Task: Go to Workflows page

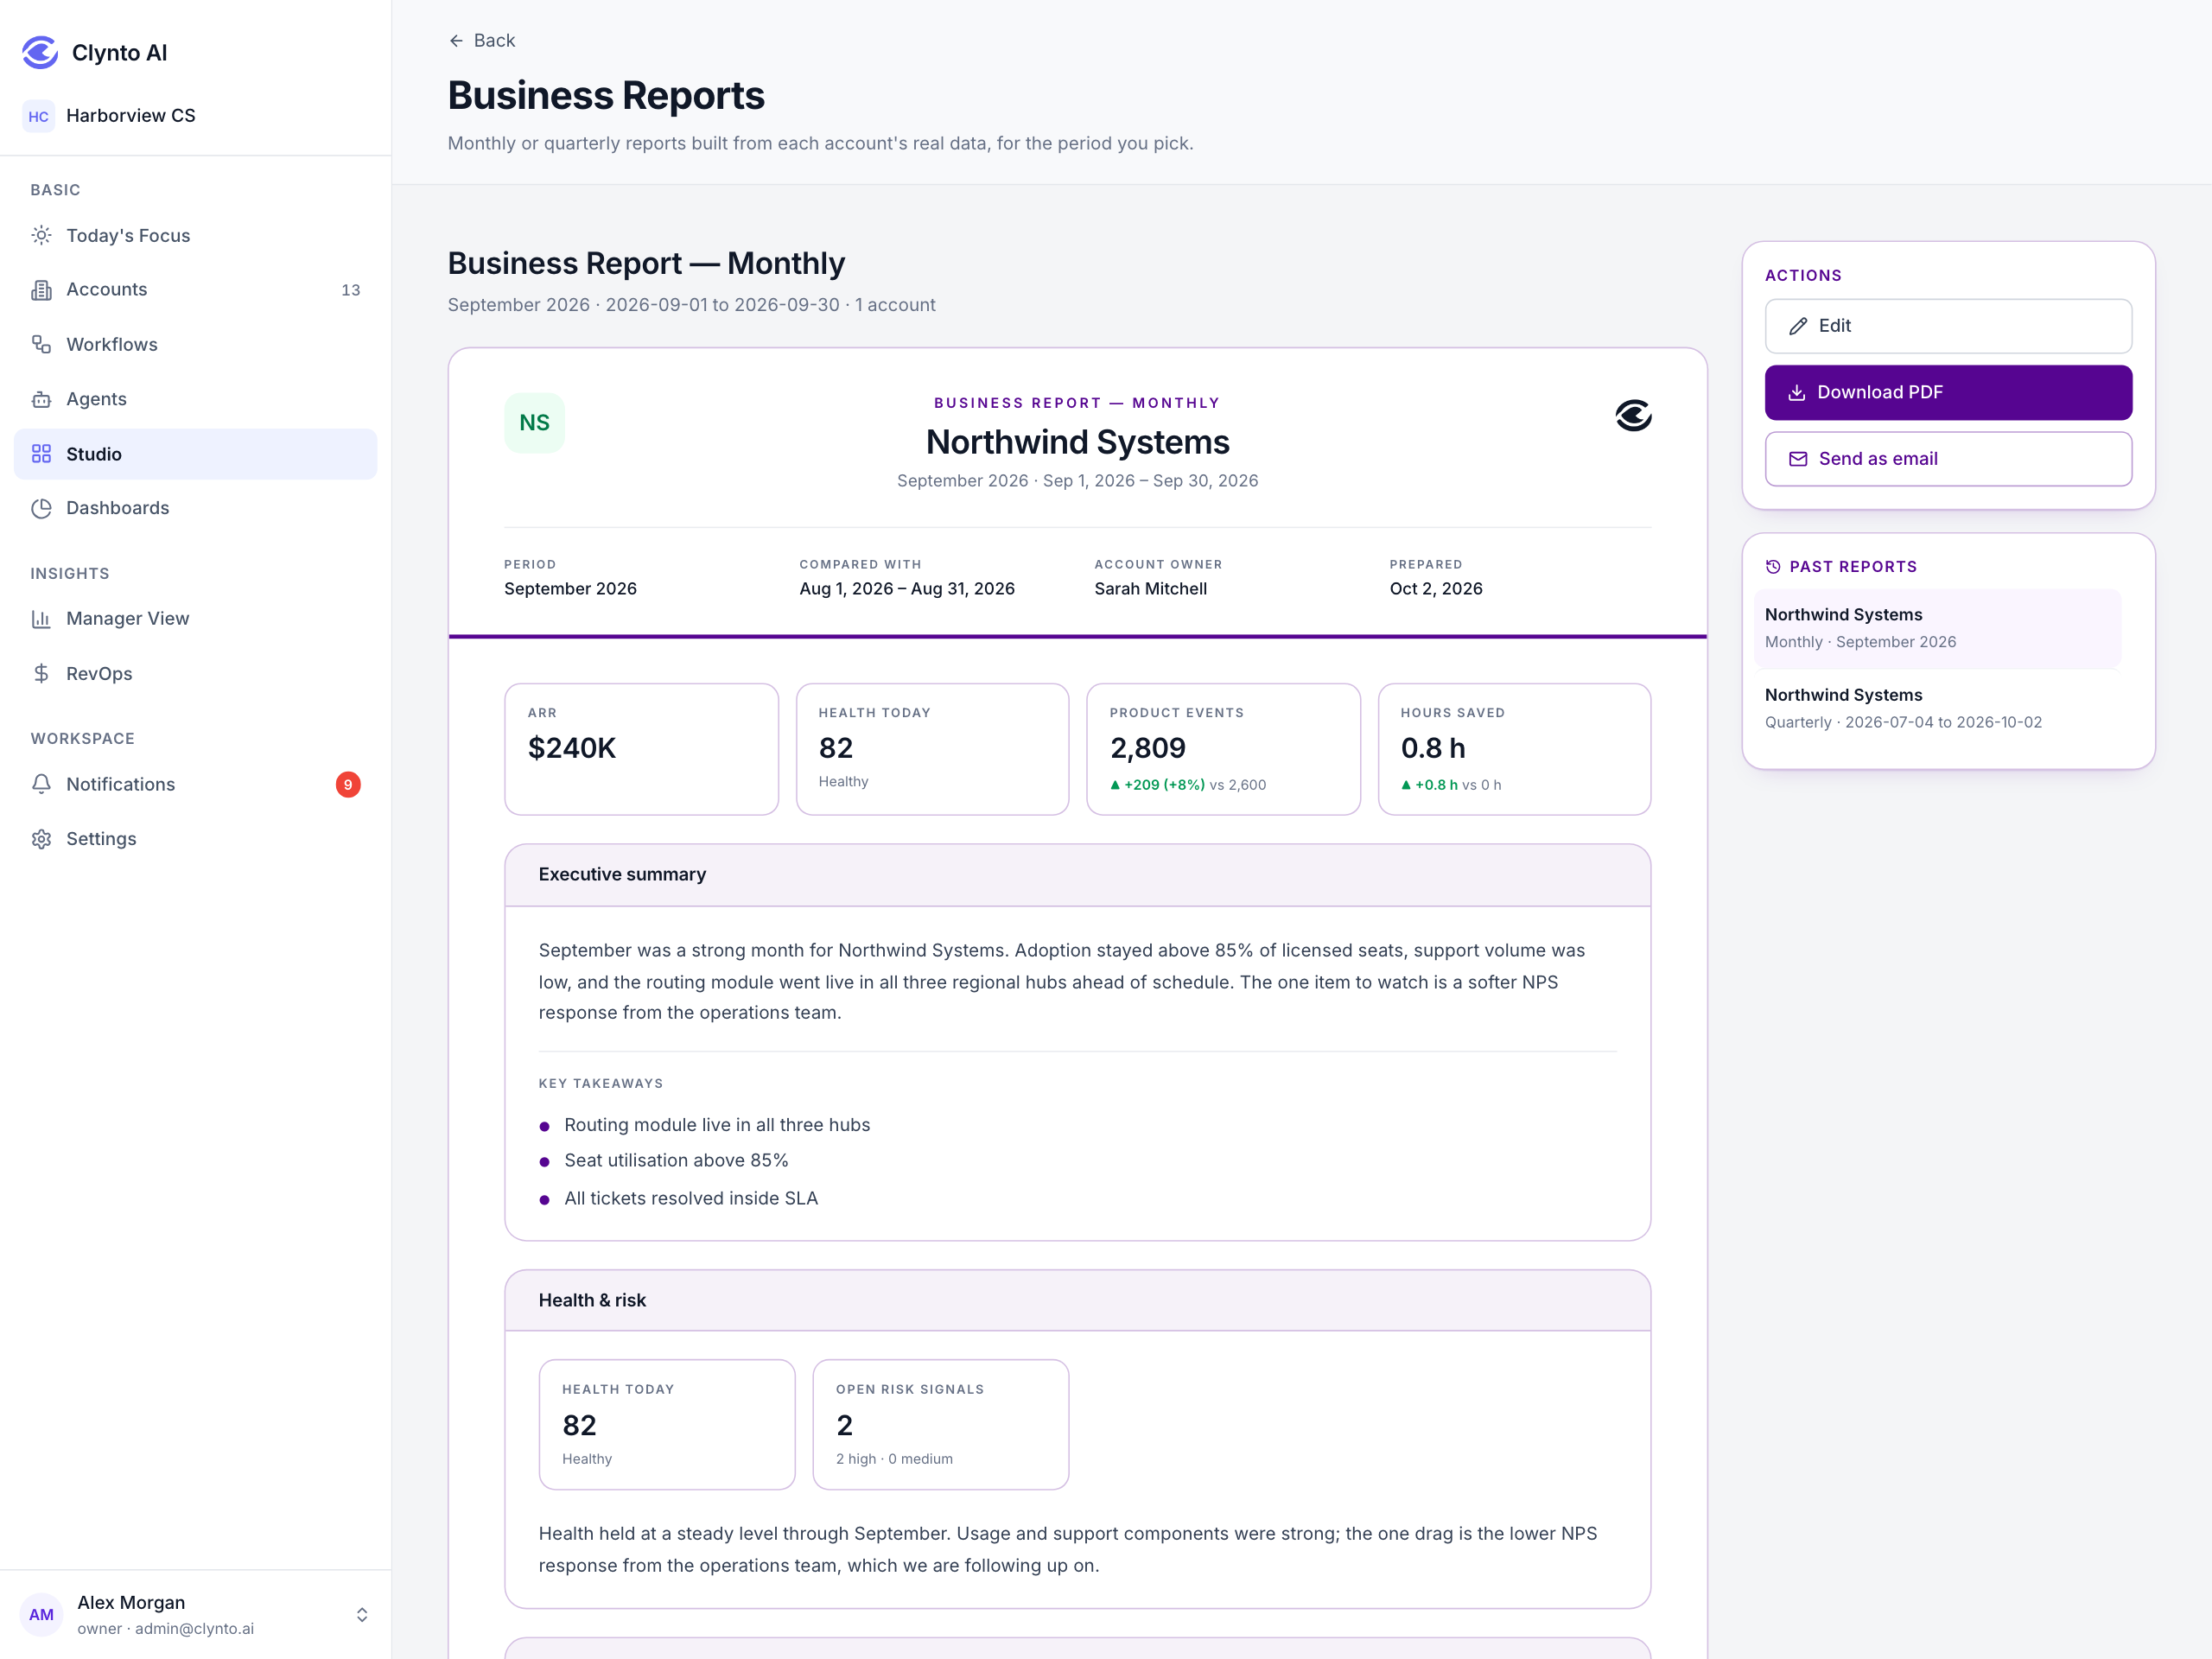Action: tap(195, 344)
